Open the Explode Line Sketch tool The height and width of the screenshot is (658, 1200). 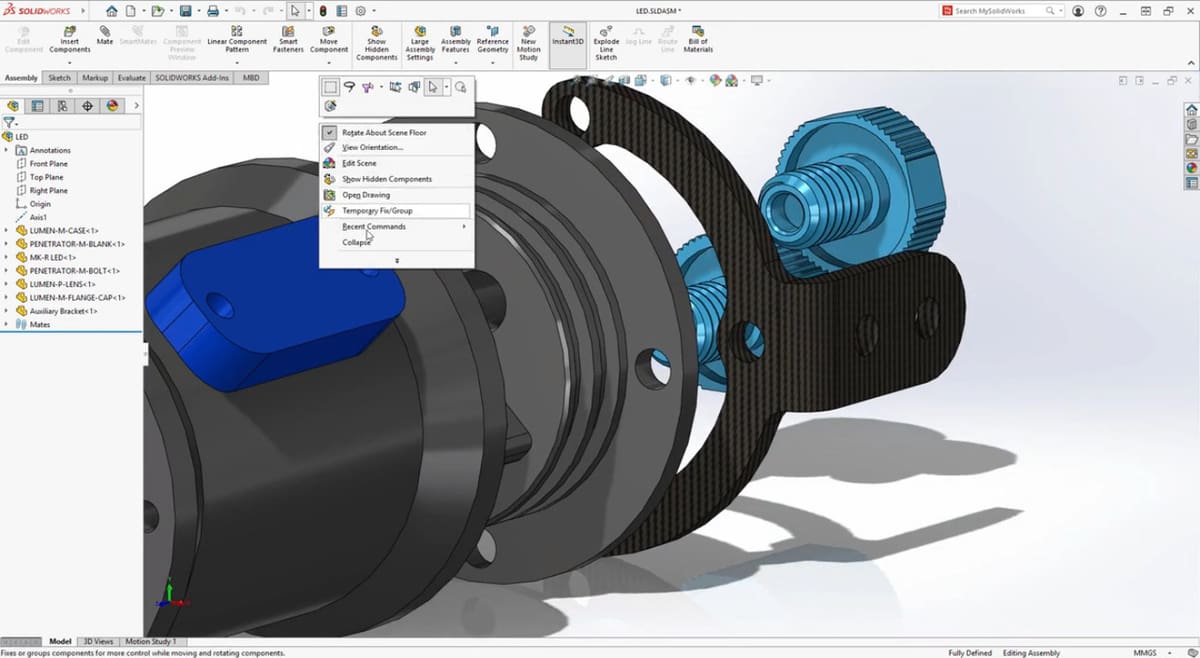(x=606, y=43)
